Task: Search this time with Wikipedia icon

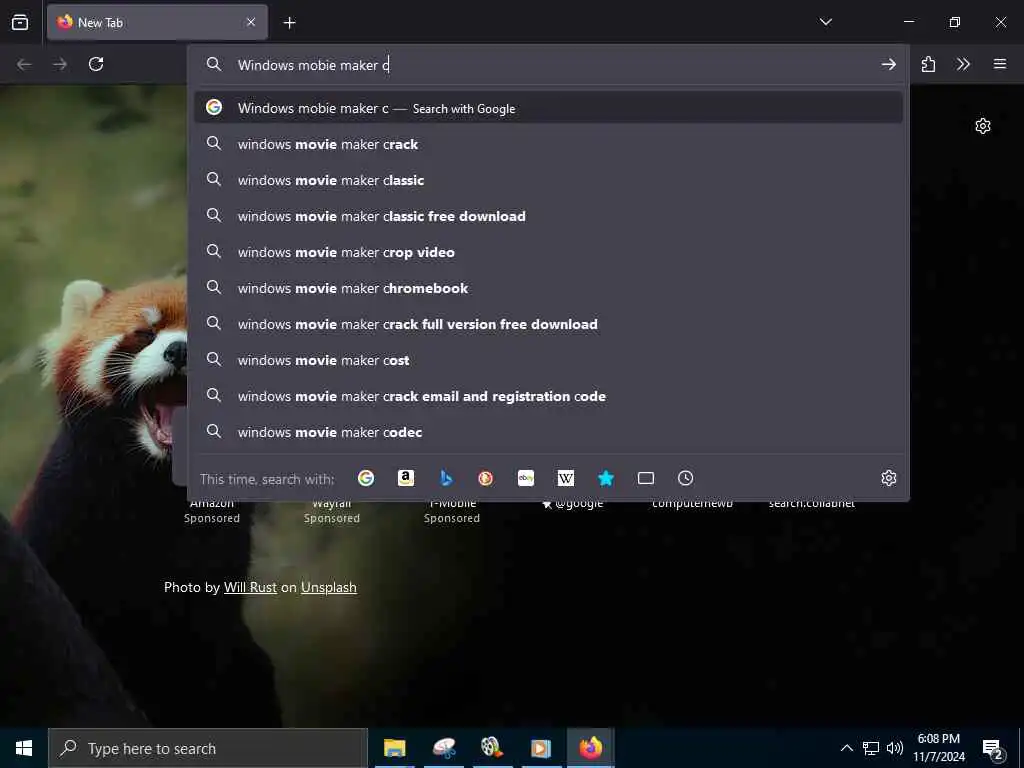Action: [566, 478]
